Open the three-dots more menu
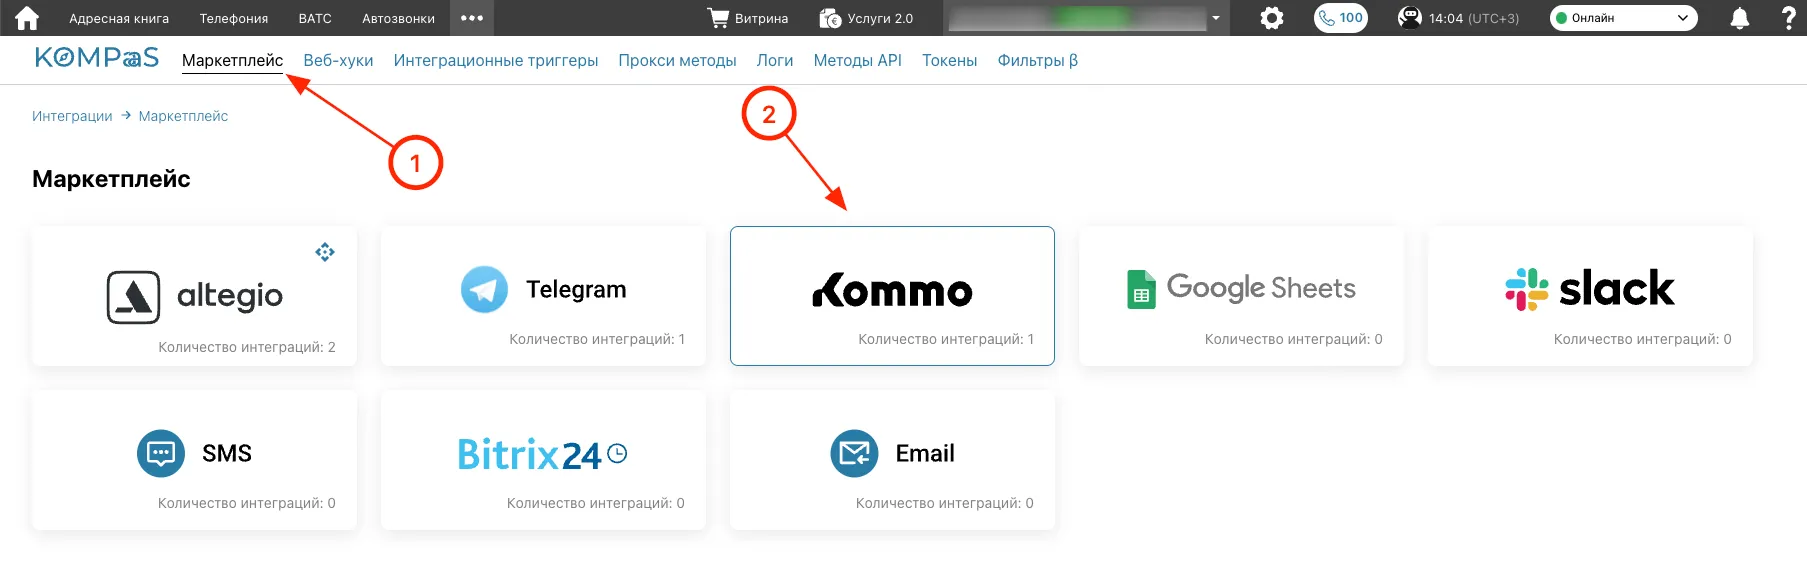Screen dimensions: 1807x569 (472, 18)
